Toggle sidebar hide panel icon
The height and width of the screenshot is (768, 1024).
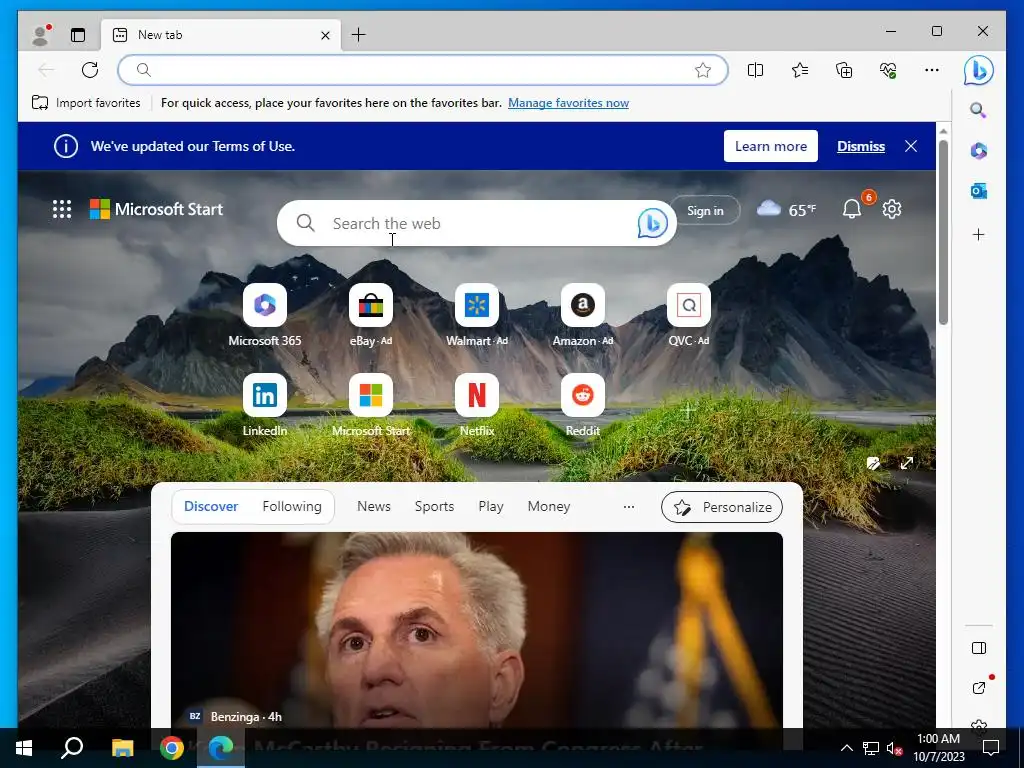pos(978,648)
